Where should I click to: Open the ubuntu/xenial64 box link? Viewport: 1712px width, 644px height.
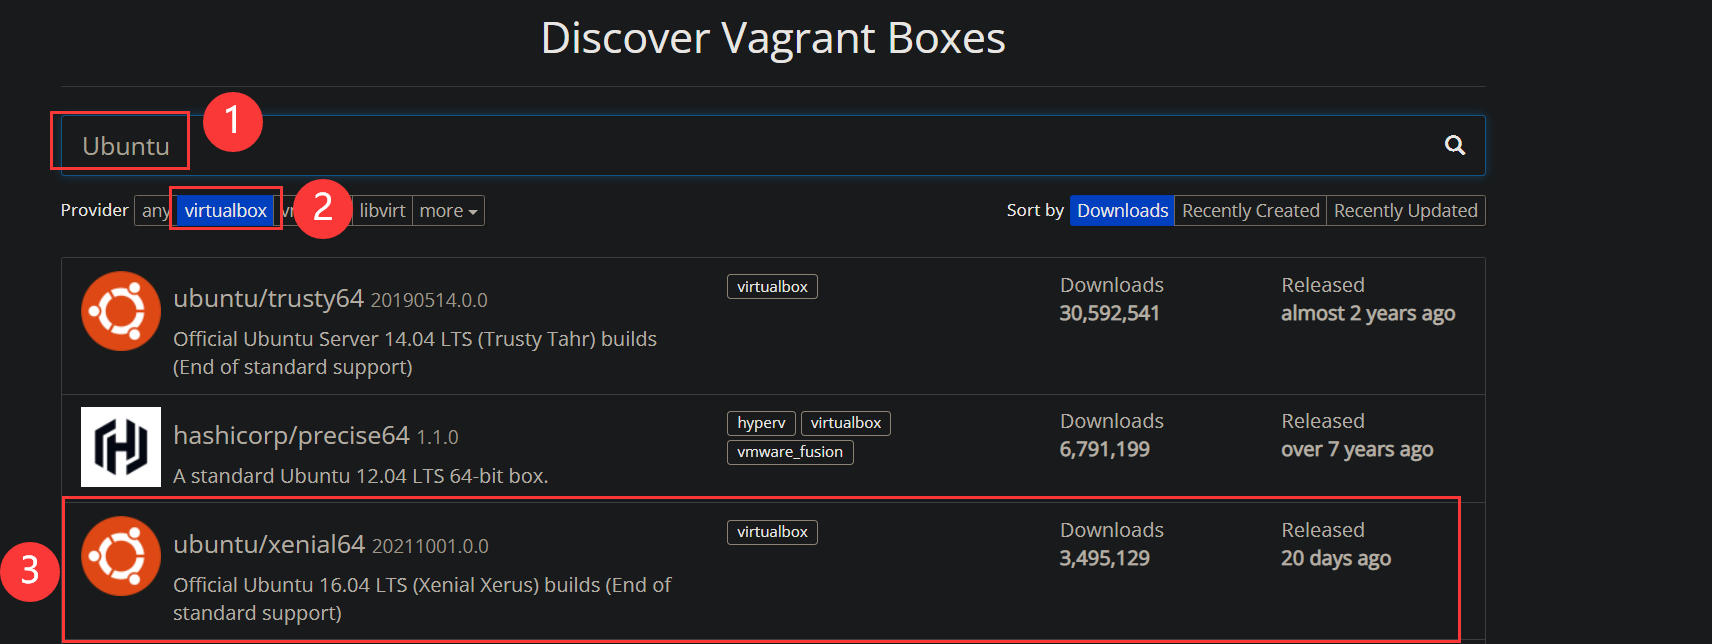(x=269, y=544)
